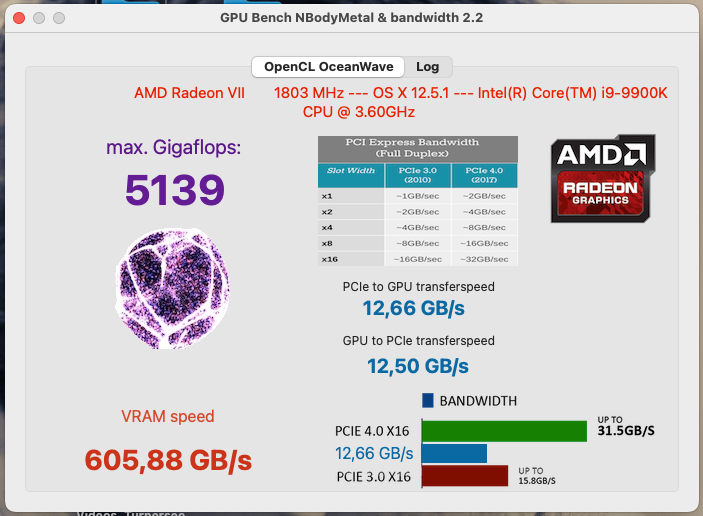The image size is (703, 516).
Task: Click the PCIe to GPU transferspeed label
Action: [x=418, y=287]
